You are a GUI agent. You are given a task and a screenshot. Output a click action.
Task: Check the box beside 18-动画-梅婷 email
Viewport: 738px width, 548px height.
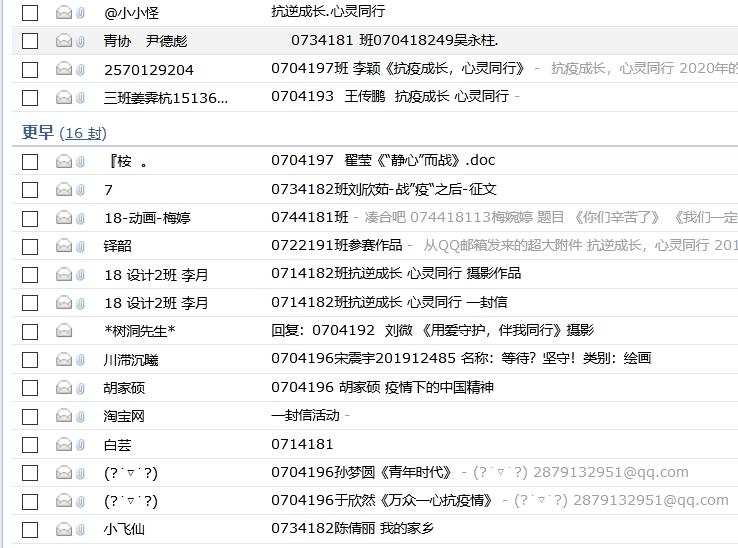click(30, 218)
